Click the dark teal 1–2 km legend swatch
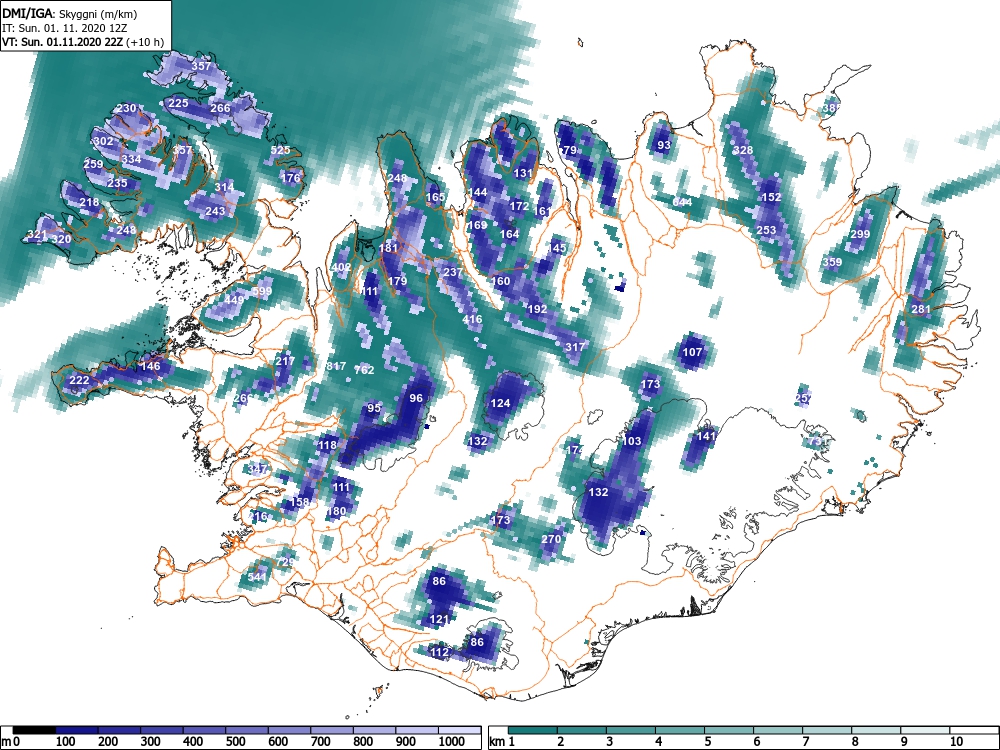This screenshot has width=1000, height=750. (533, 730)
